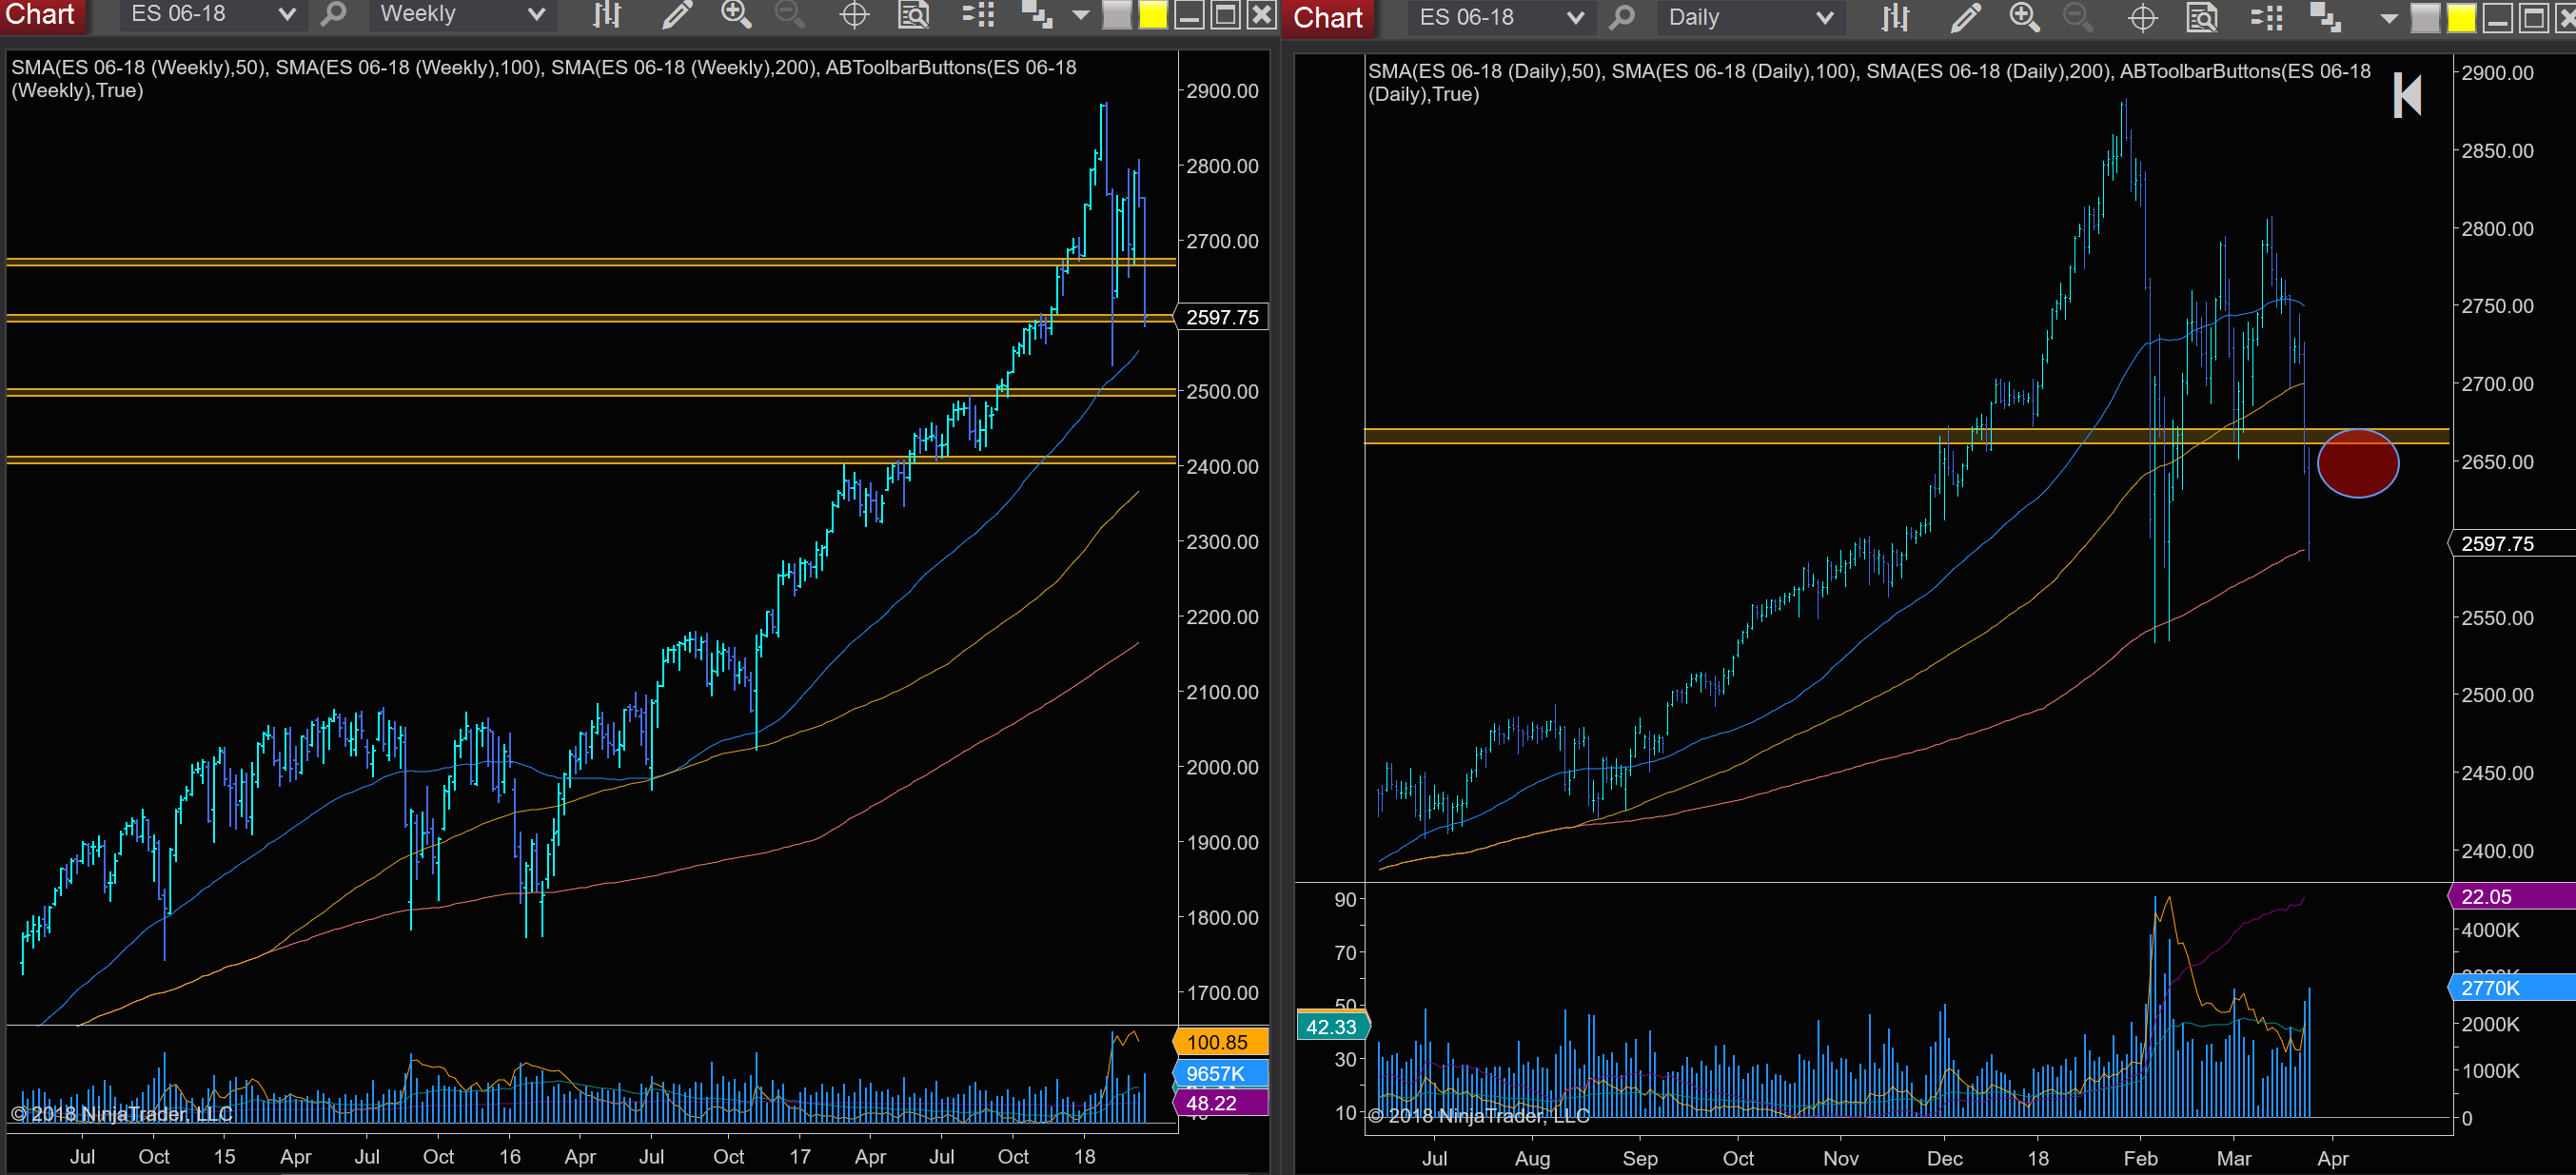Click the 2597.75 price marker on Weekly chart
The width and height of the screenshot is (2576, 1175).
tap(1220, 317)
